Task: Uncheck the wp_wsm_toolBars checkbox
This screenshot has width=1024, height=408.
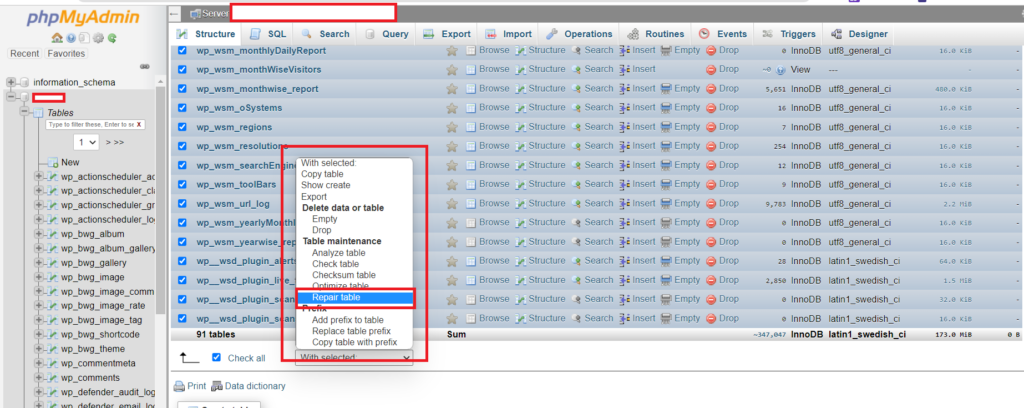Action: pyautogui.click(x=182, y=184)
